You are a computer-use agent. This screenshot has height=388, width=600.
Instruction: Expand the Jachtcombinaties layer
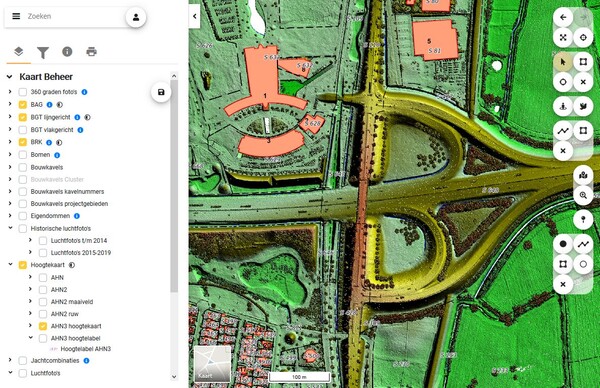[x=10, y=360]
